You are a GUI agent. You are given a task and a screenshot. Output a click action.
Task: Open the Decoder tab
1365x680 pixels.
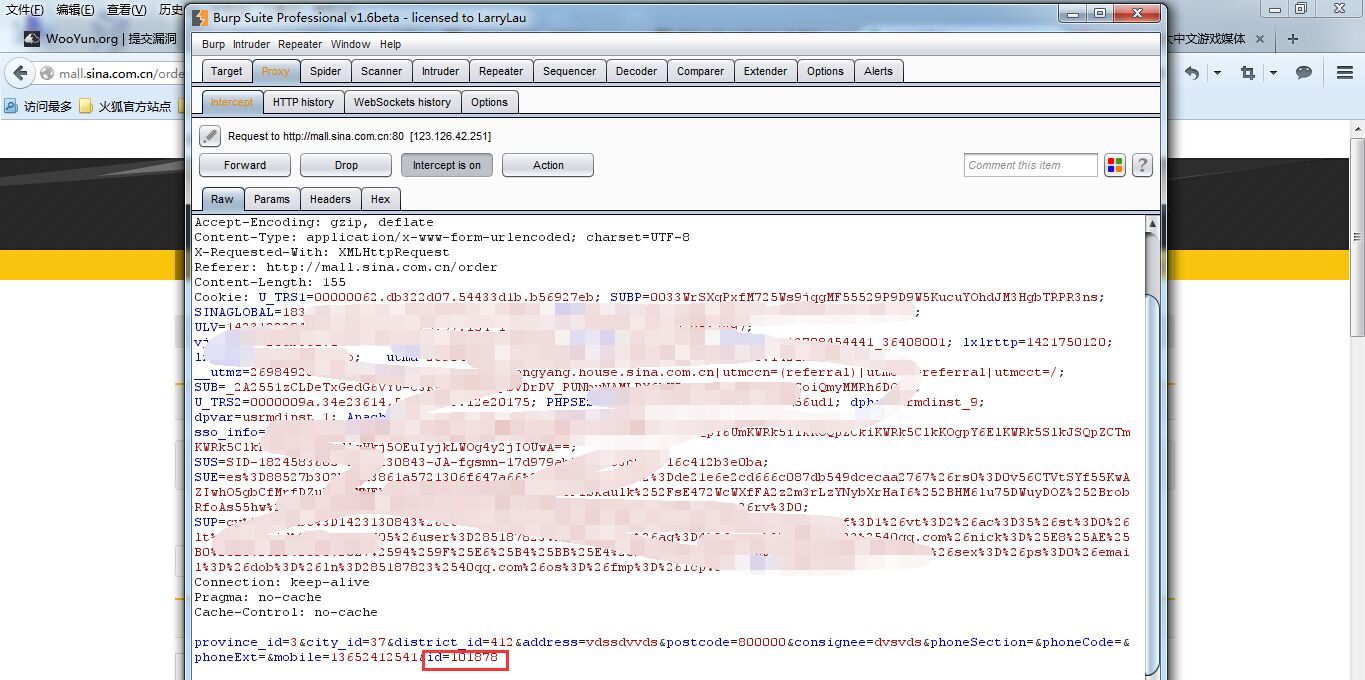(636, 71)
